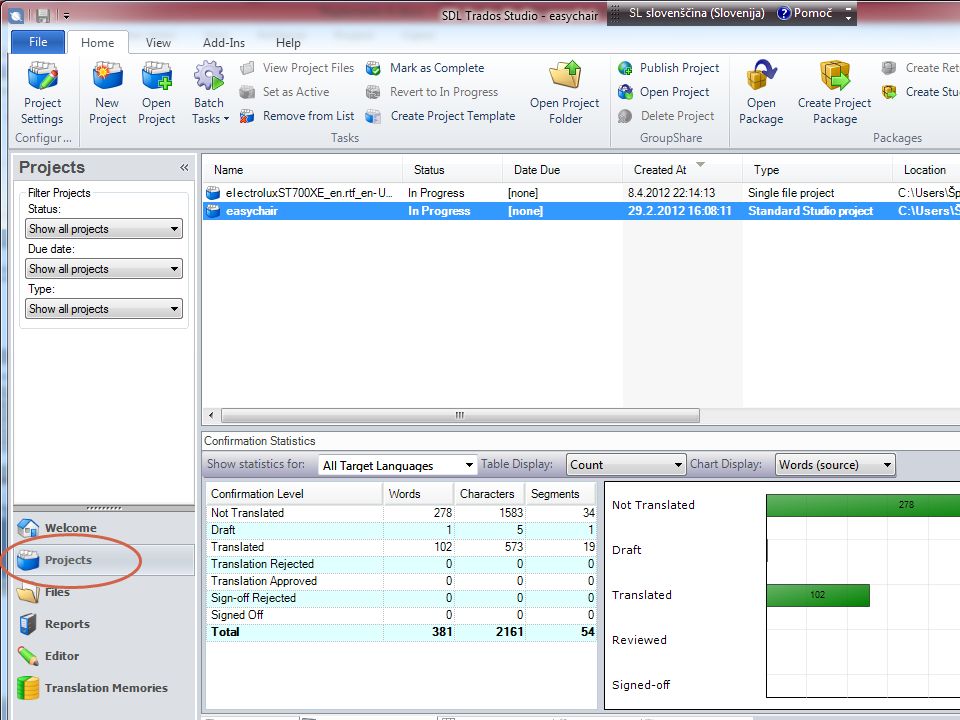Open the Batch Tasks menu
Viewport: 960px width, 720px height.
click(209, 93)
